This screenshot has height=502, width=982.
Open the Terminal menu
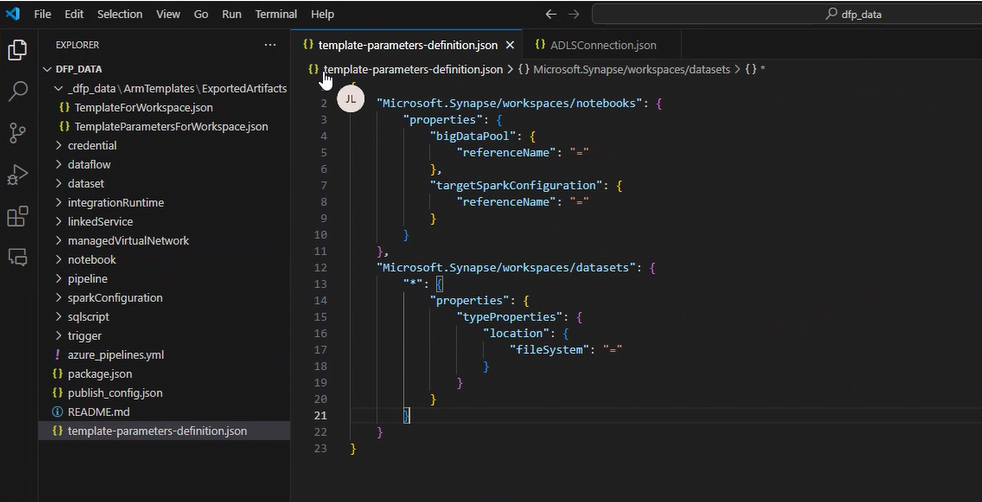[276, 14]
